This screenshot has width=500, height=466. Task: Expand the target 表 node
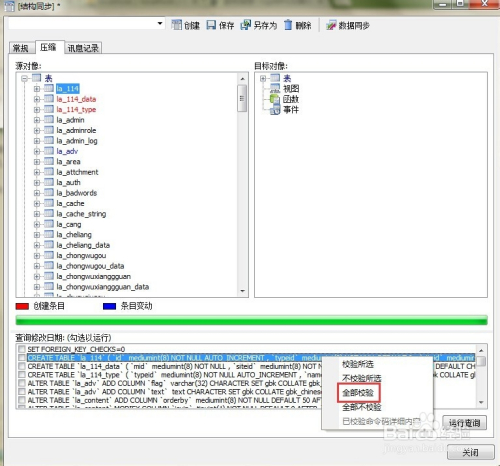coord(263,78)
